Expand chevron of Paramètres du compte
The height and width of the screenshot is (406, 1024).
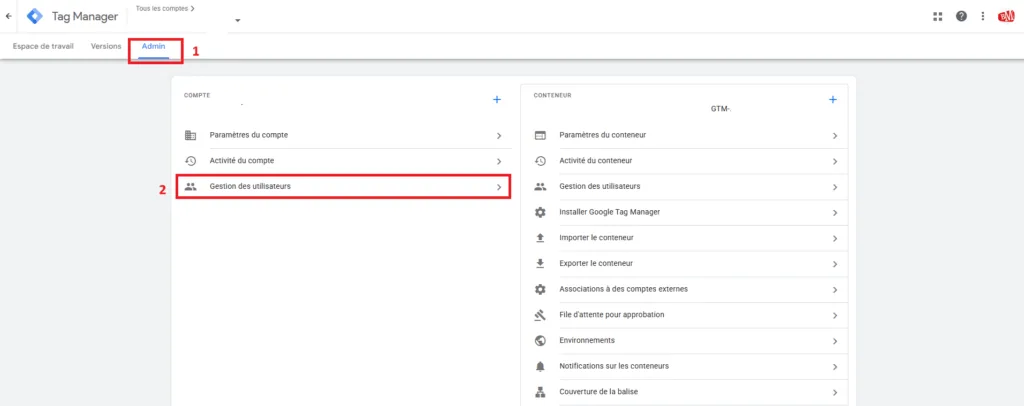498,136
